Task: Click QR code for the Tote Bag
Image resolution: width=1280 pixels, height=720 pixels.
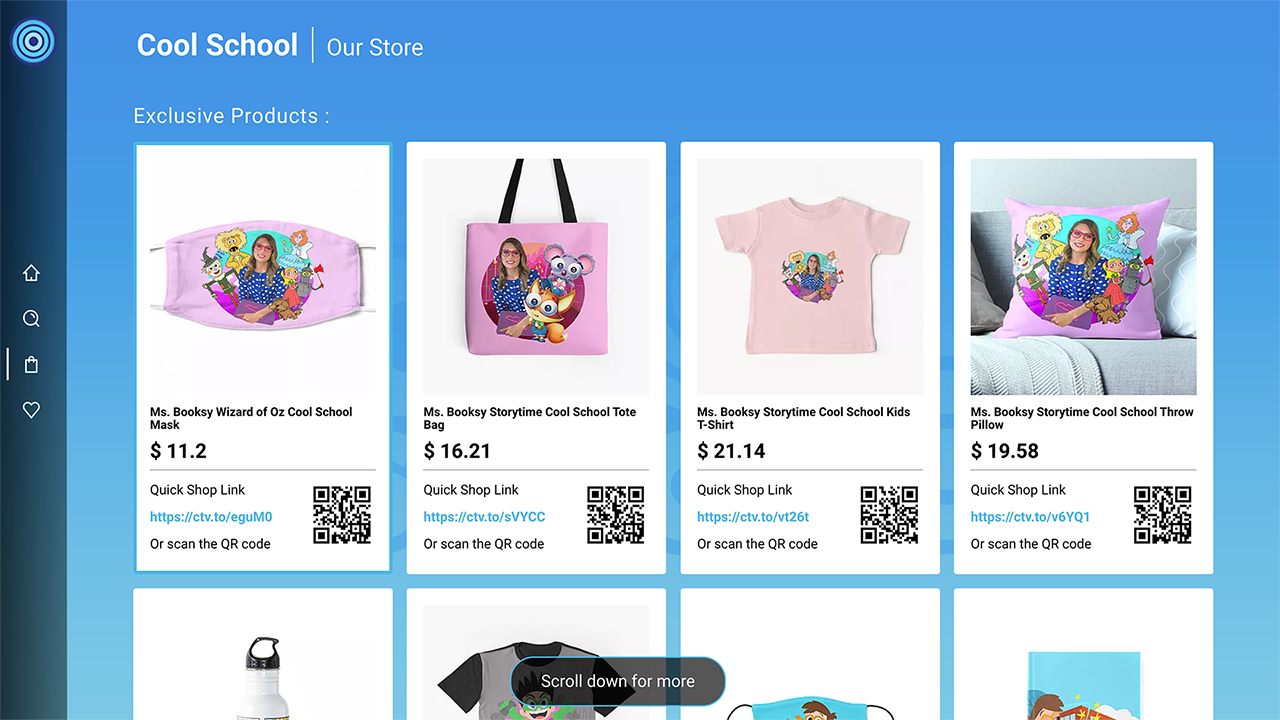Action: (x=616, y=515)
